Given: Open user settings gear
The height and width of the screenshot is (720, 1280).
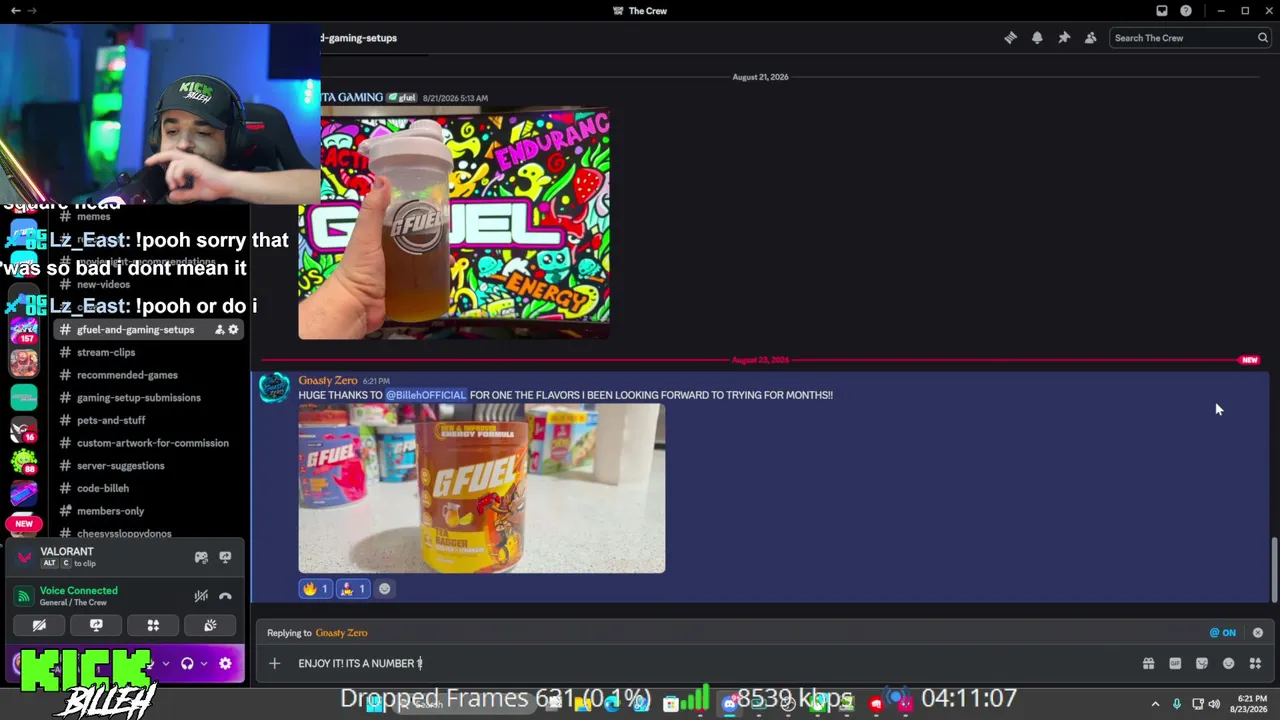Looking at the screenshot, I should (225, 663).
